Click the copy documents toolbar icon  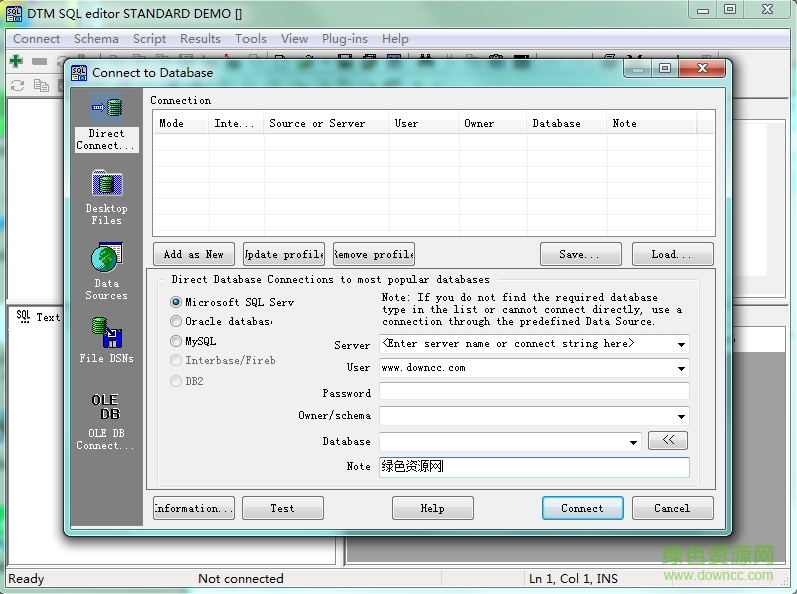41,85
